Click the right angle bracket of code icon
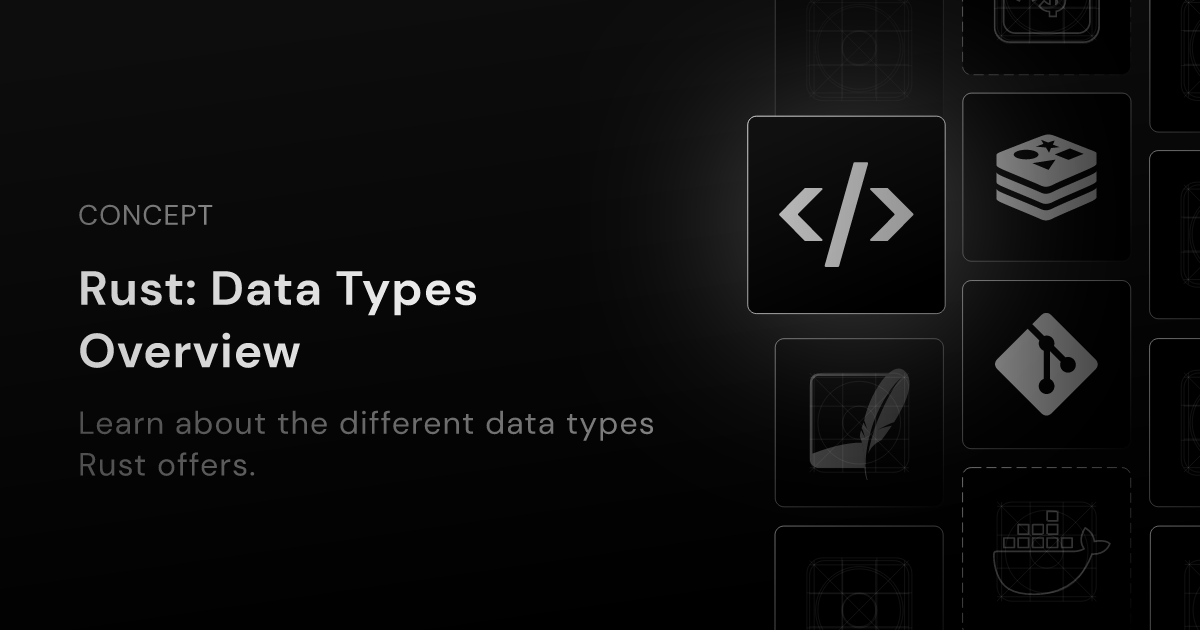The image size is (1200, 630). (x=891, y=215)
